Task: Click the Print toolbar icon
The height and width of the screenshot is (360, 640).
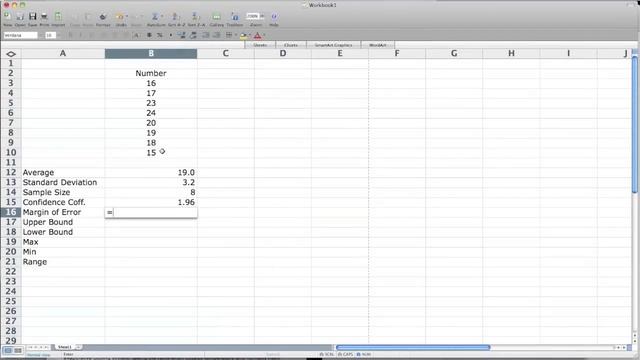Action: click(44, 16)
